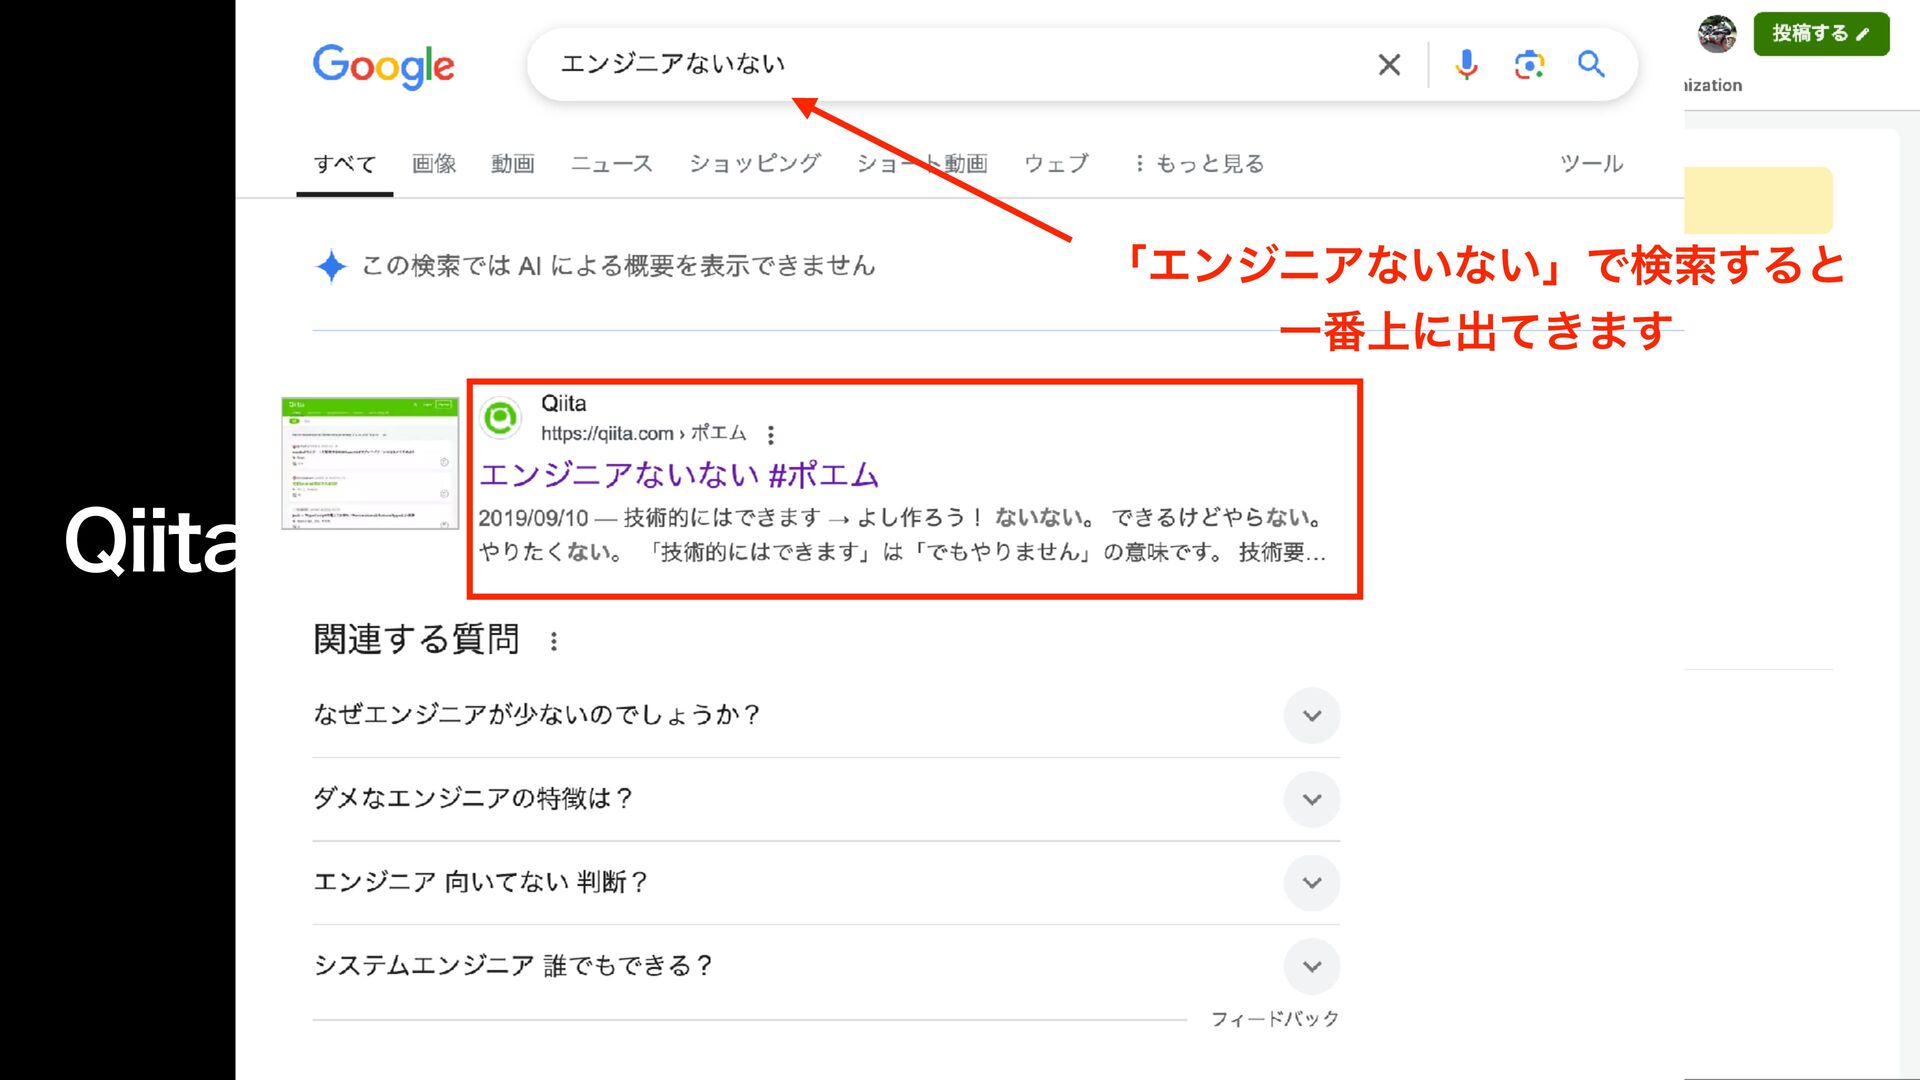The image size is (1920, 1080).
Task: Expand エンジニア 向いてない 判断？ chevron
Action: [1312, 883]
